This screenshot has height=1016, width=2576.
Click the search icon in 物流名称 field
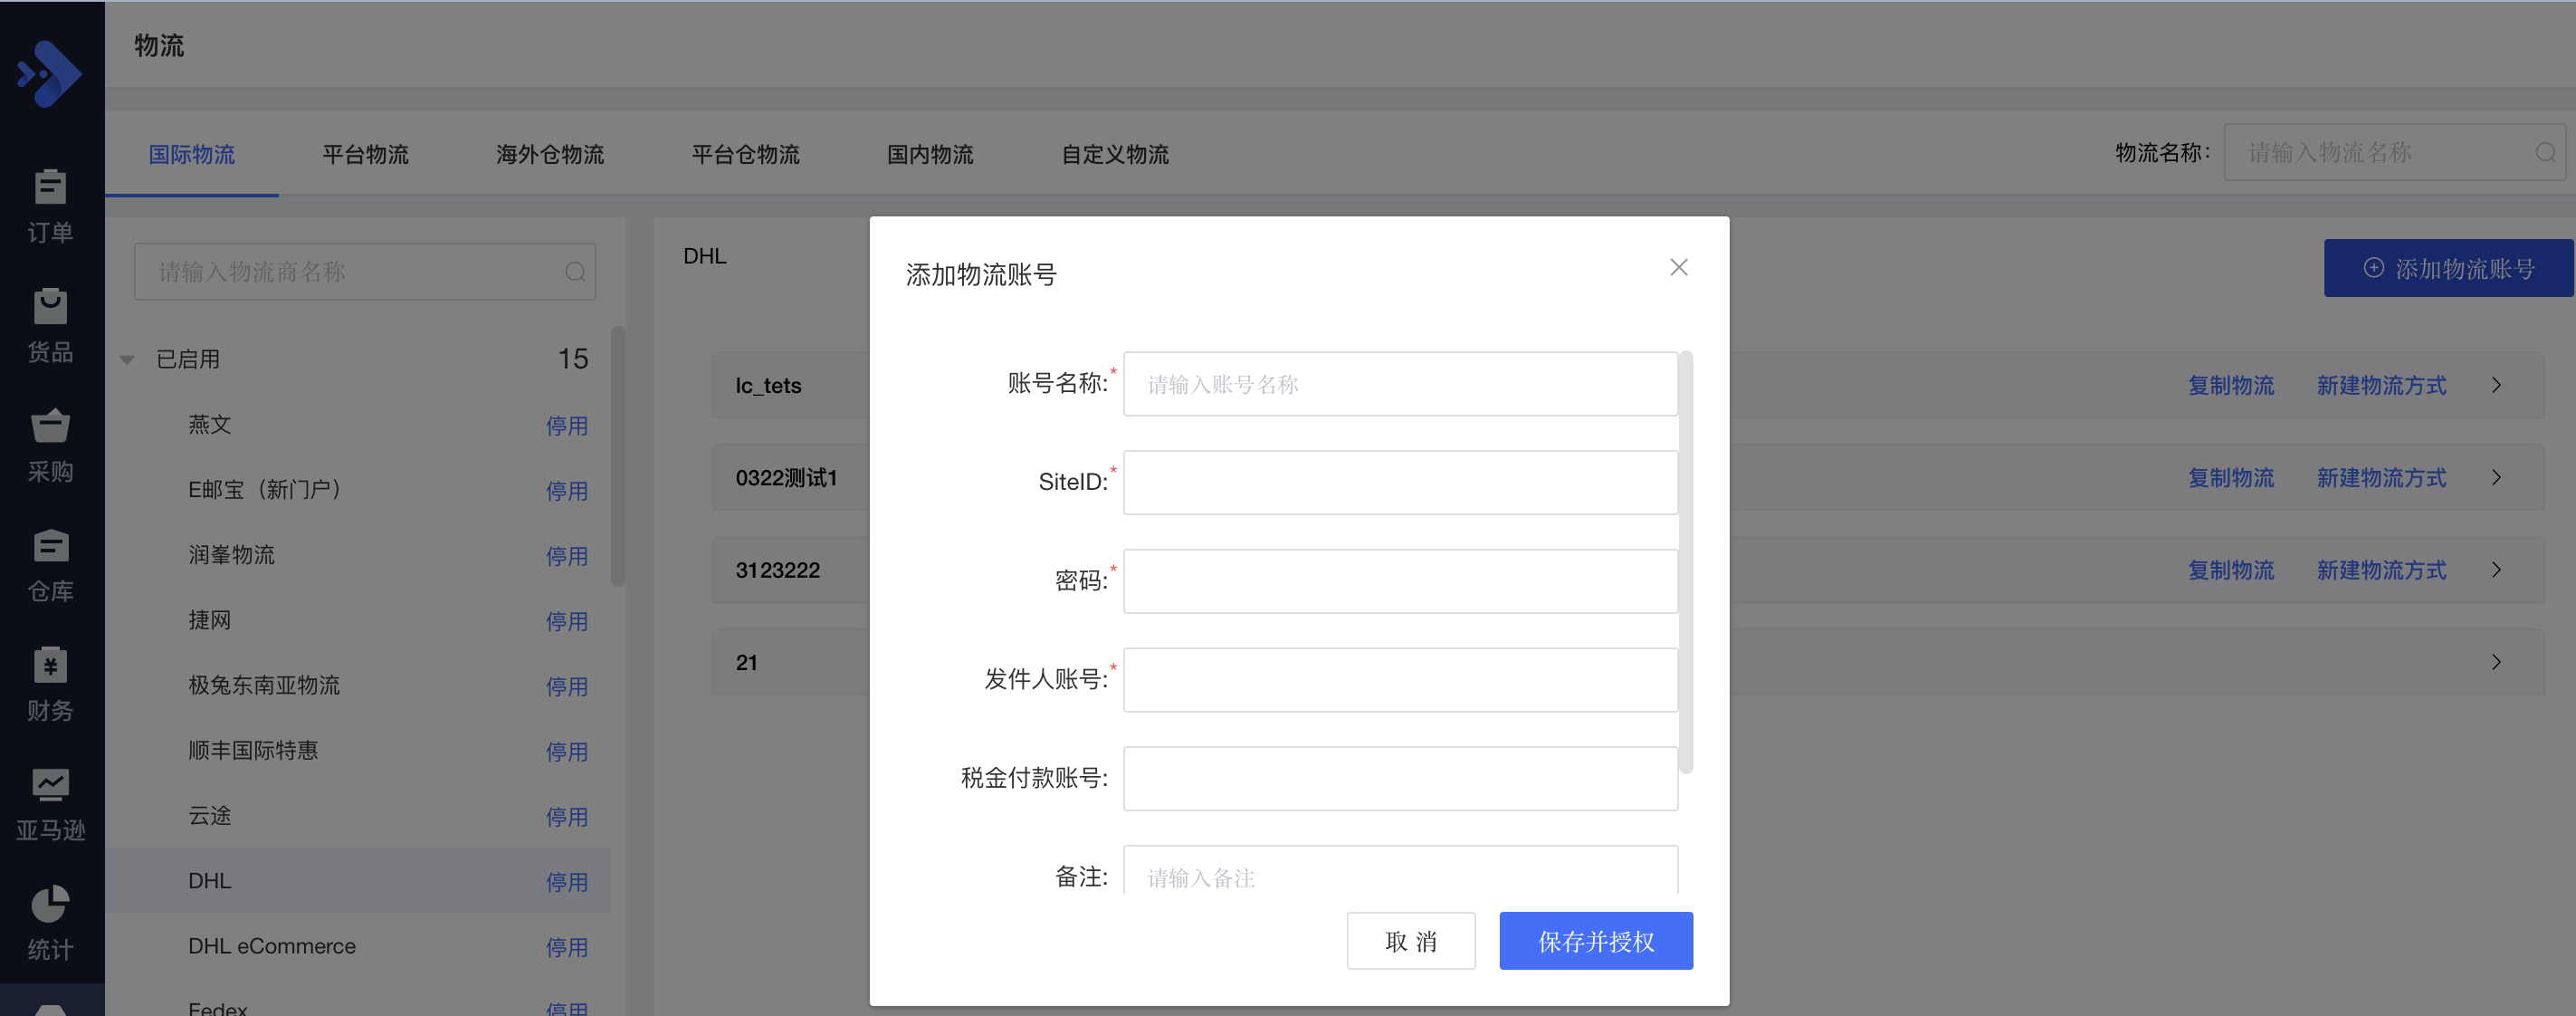(2545, 153)
